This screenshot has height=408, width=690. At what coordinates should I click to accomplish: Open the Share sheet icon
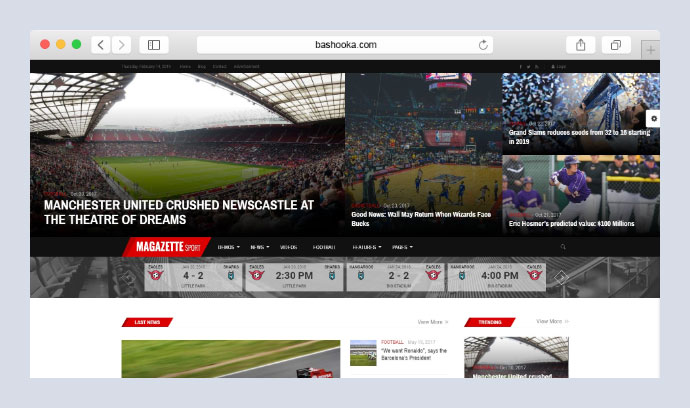(580, 45)
